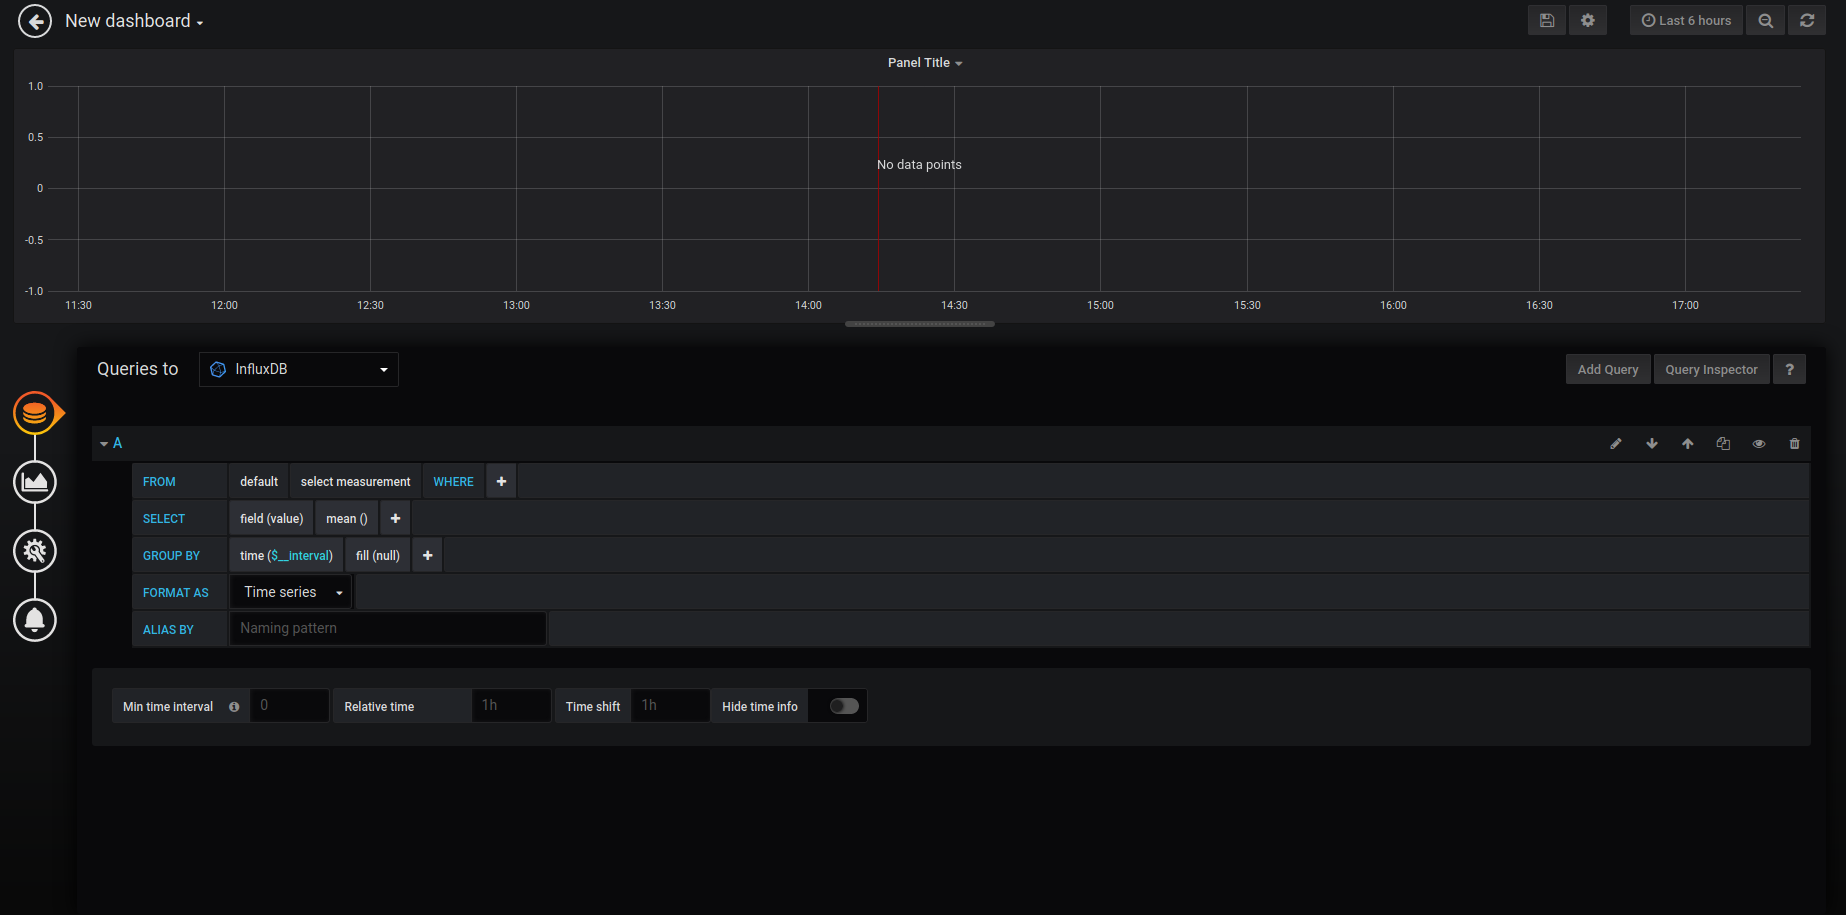The image size is (1846, 915).
Task: Click the back arrow icon
Action: click(35, 21)
